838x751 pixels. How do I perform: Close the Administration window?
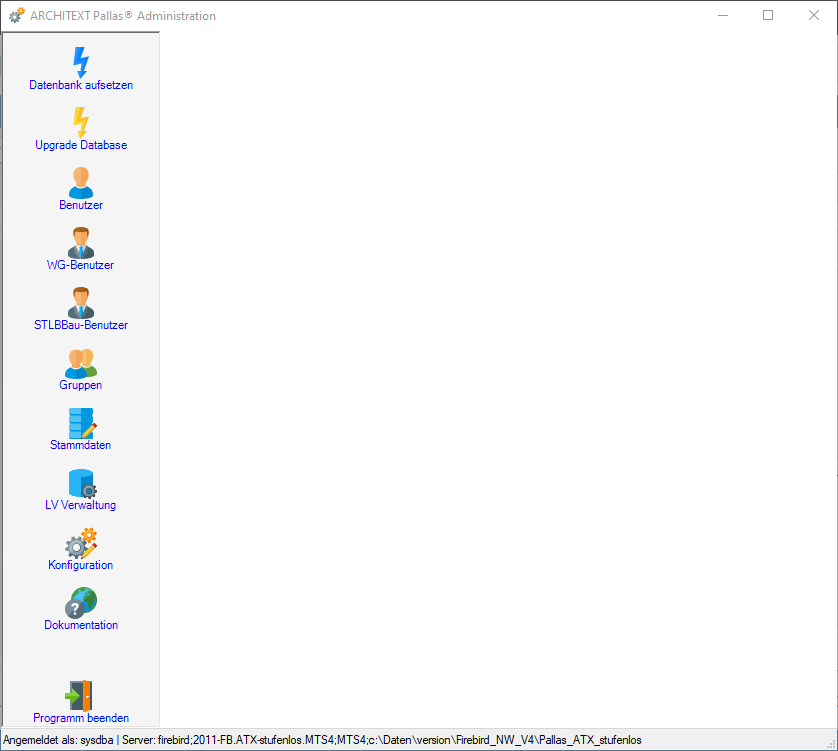(x=813, y=16)
